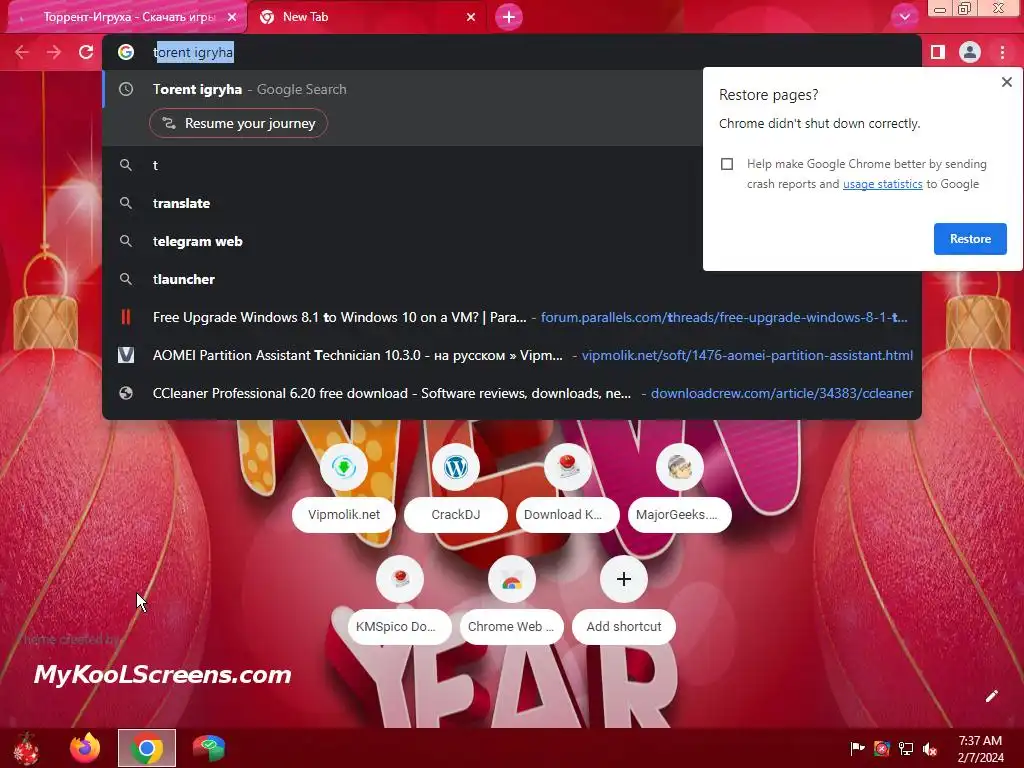The image size is (1024, 768).
Task: Open AOMEI Partition Assistant vipmolik suggestion
Action: [x=511, y=355]
